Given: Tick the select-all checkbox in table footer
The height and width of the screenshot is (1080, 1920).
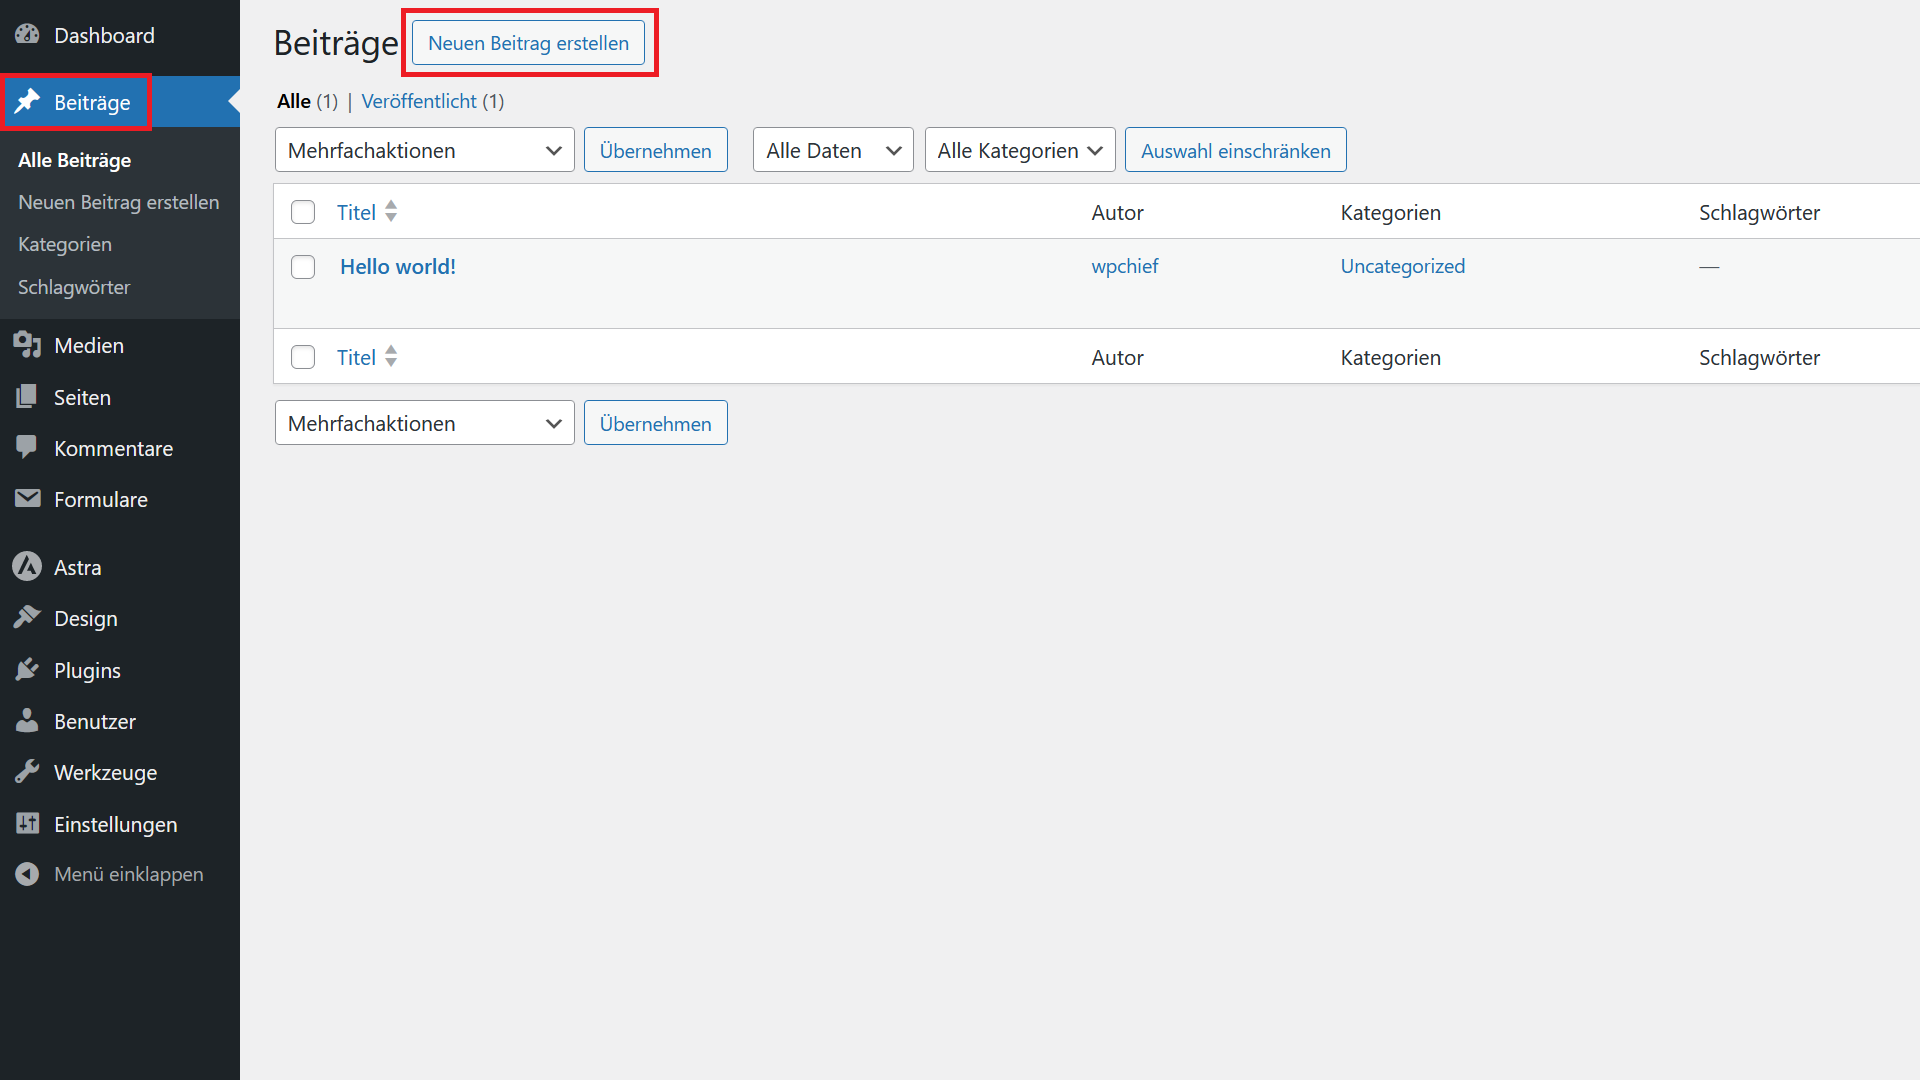Looking at the screenshot, I should pyautogui.click(x=303, y=357).
